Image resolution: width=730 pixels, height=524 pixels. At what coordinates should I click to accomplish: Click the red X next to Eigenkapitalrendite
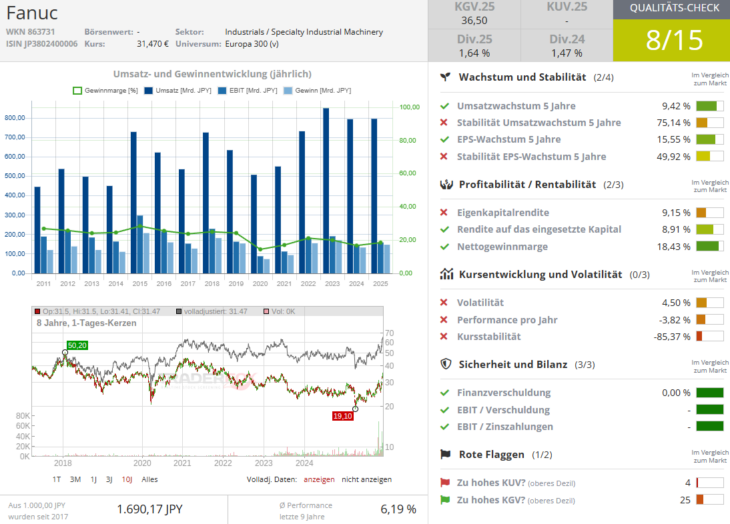tap(444, 212)
